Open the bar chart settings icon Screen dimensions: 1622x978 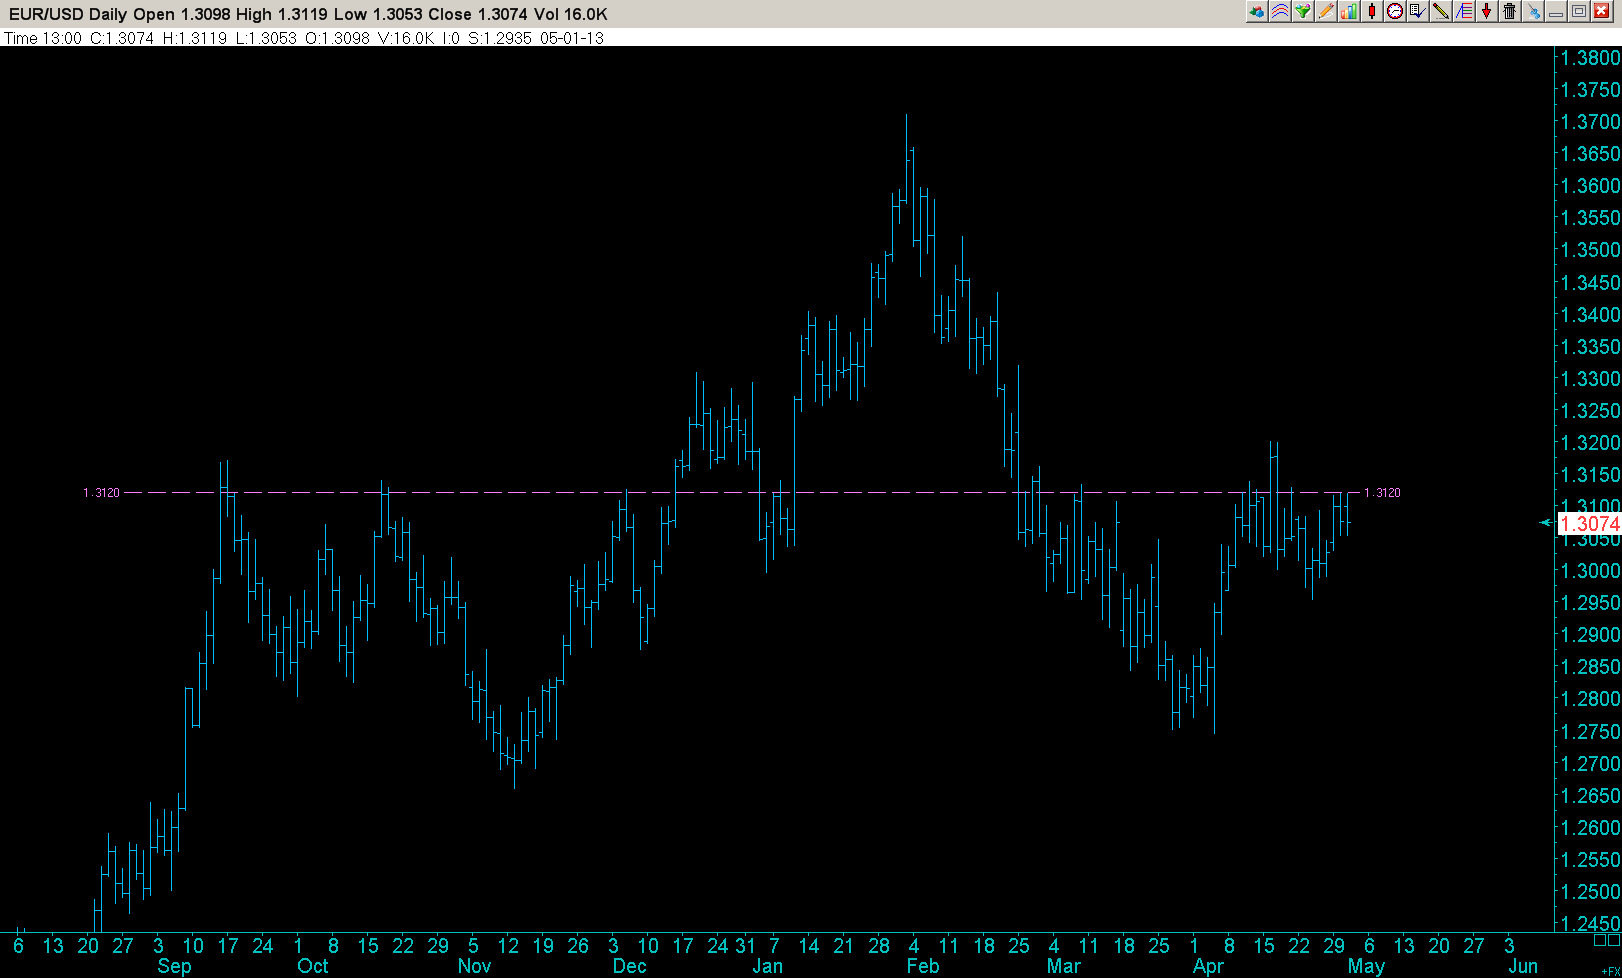1348,12
